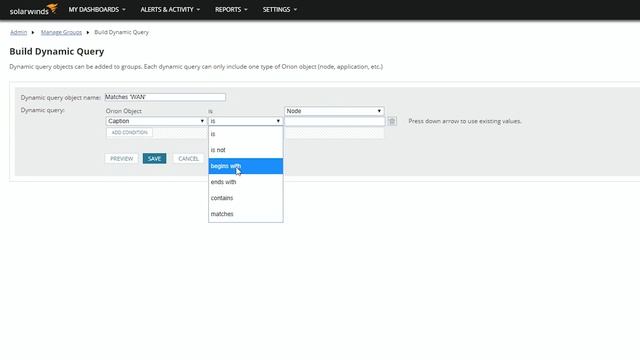Screen dimensions: 640x360
Task: Go to the Manage Groups breadcrumb link
Action: 61,32
